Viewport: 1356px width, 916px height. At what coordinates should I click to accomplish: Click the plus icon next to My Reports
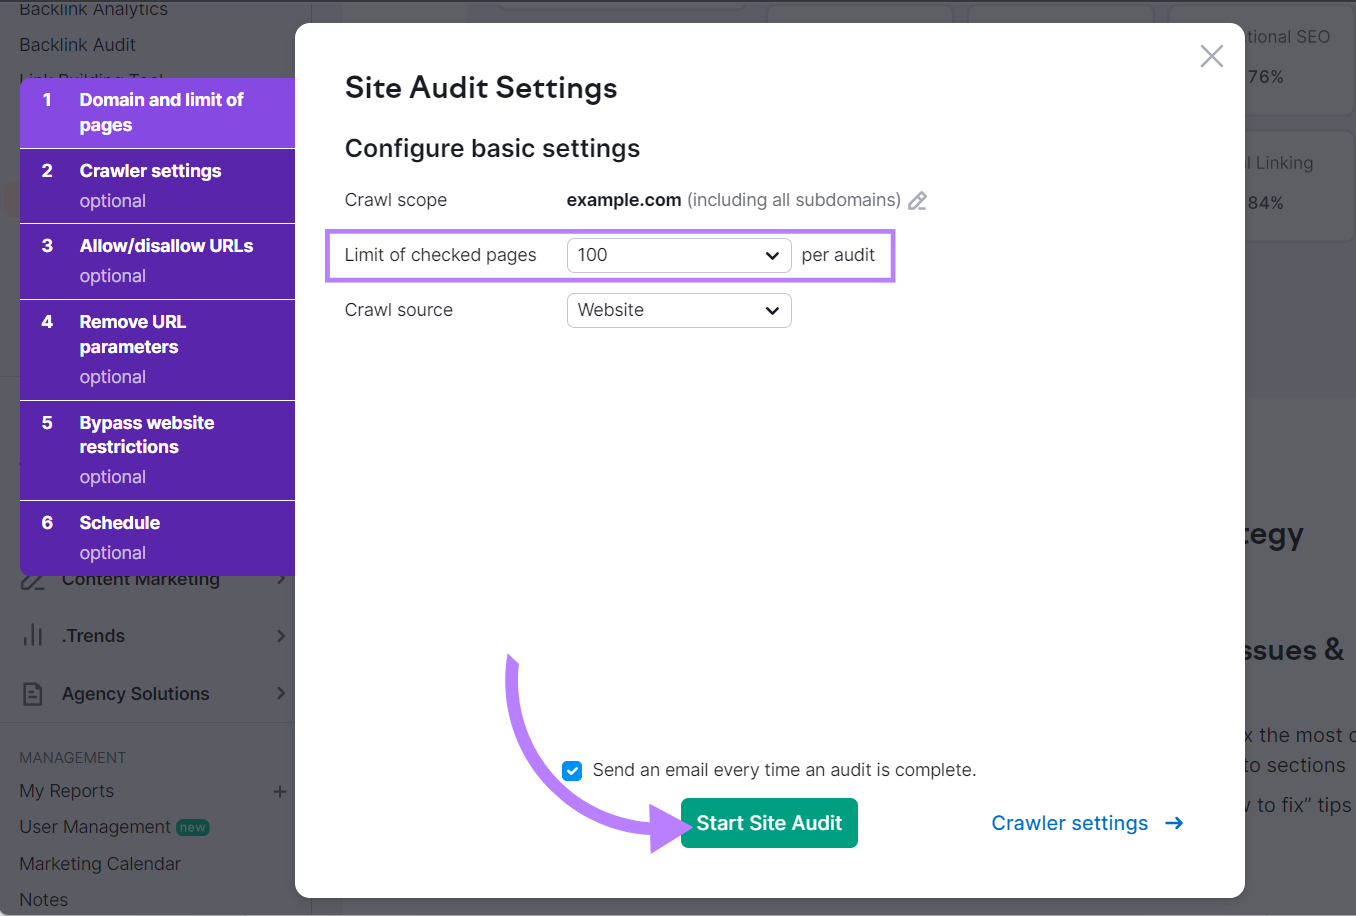tap(280, 791)
